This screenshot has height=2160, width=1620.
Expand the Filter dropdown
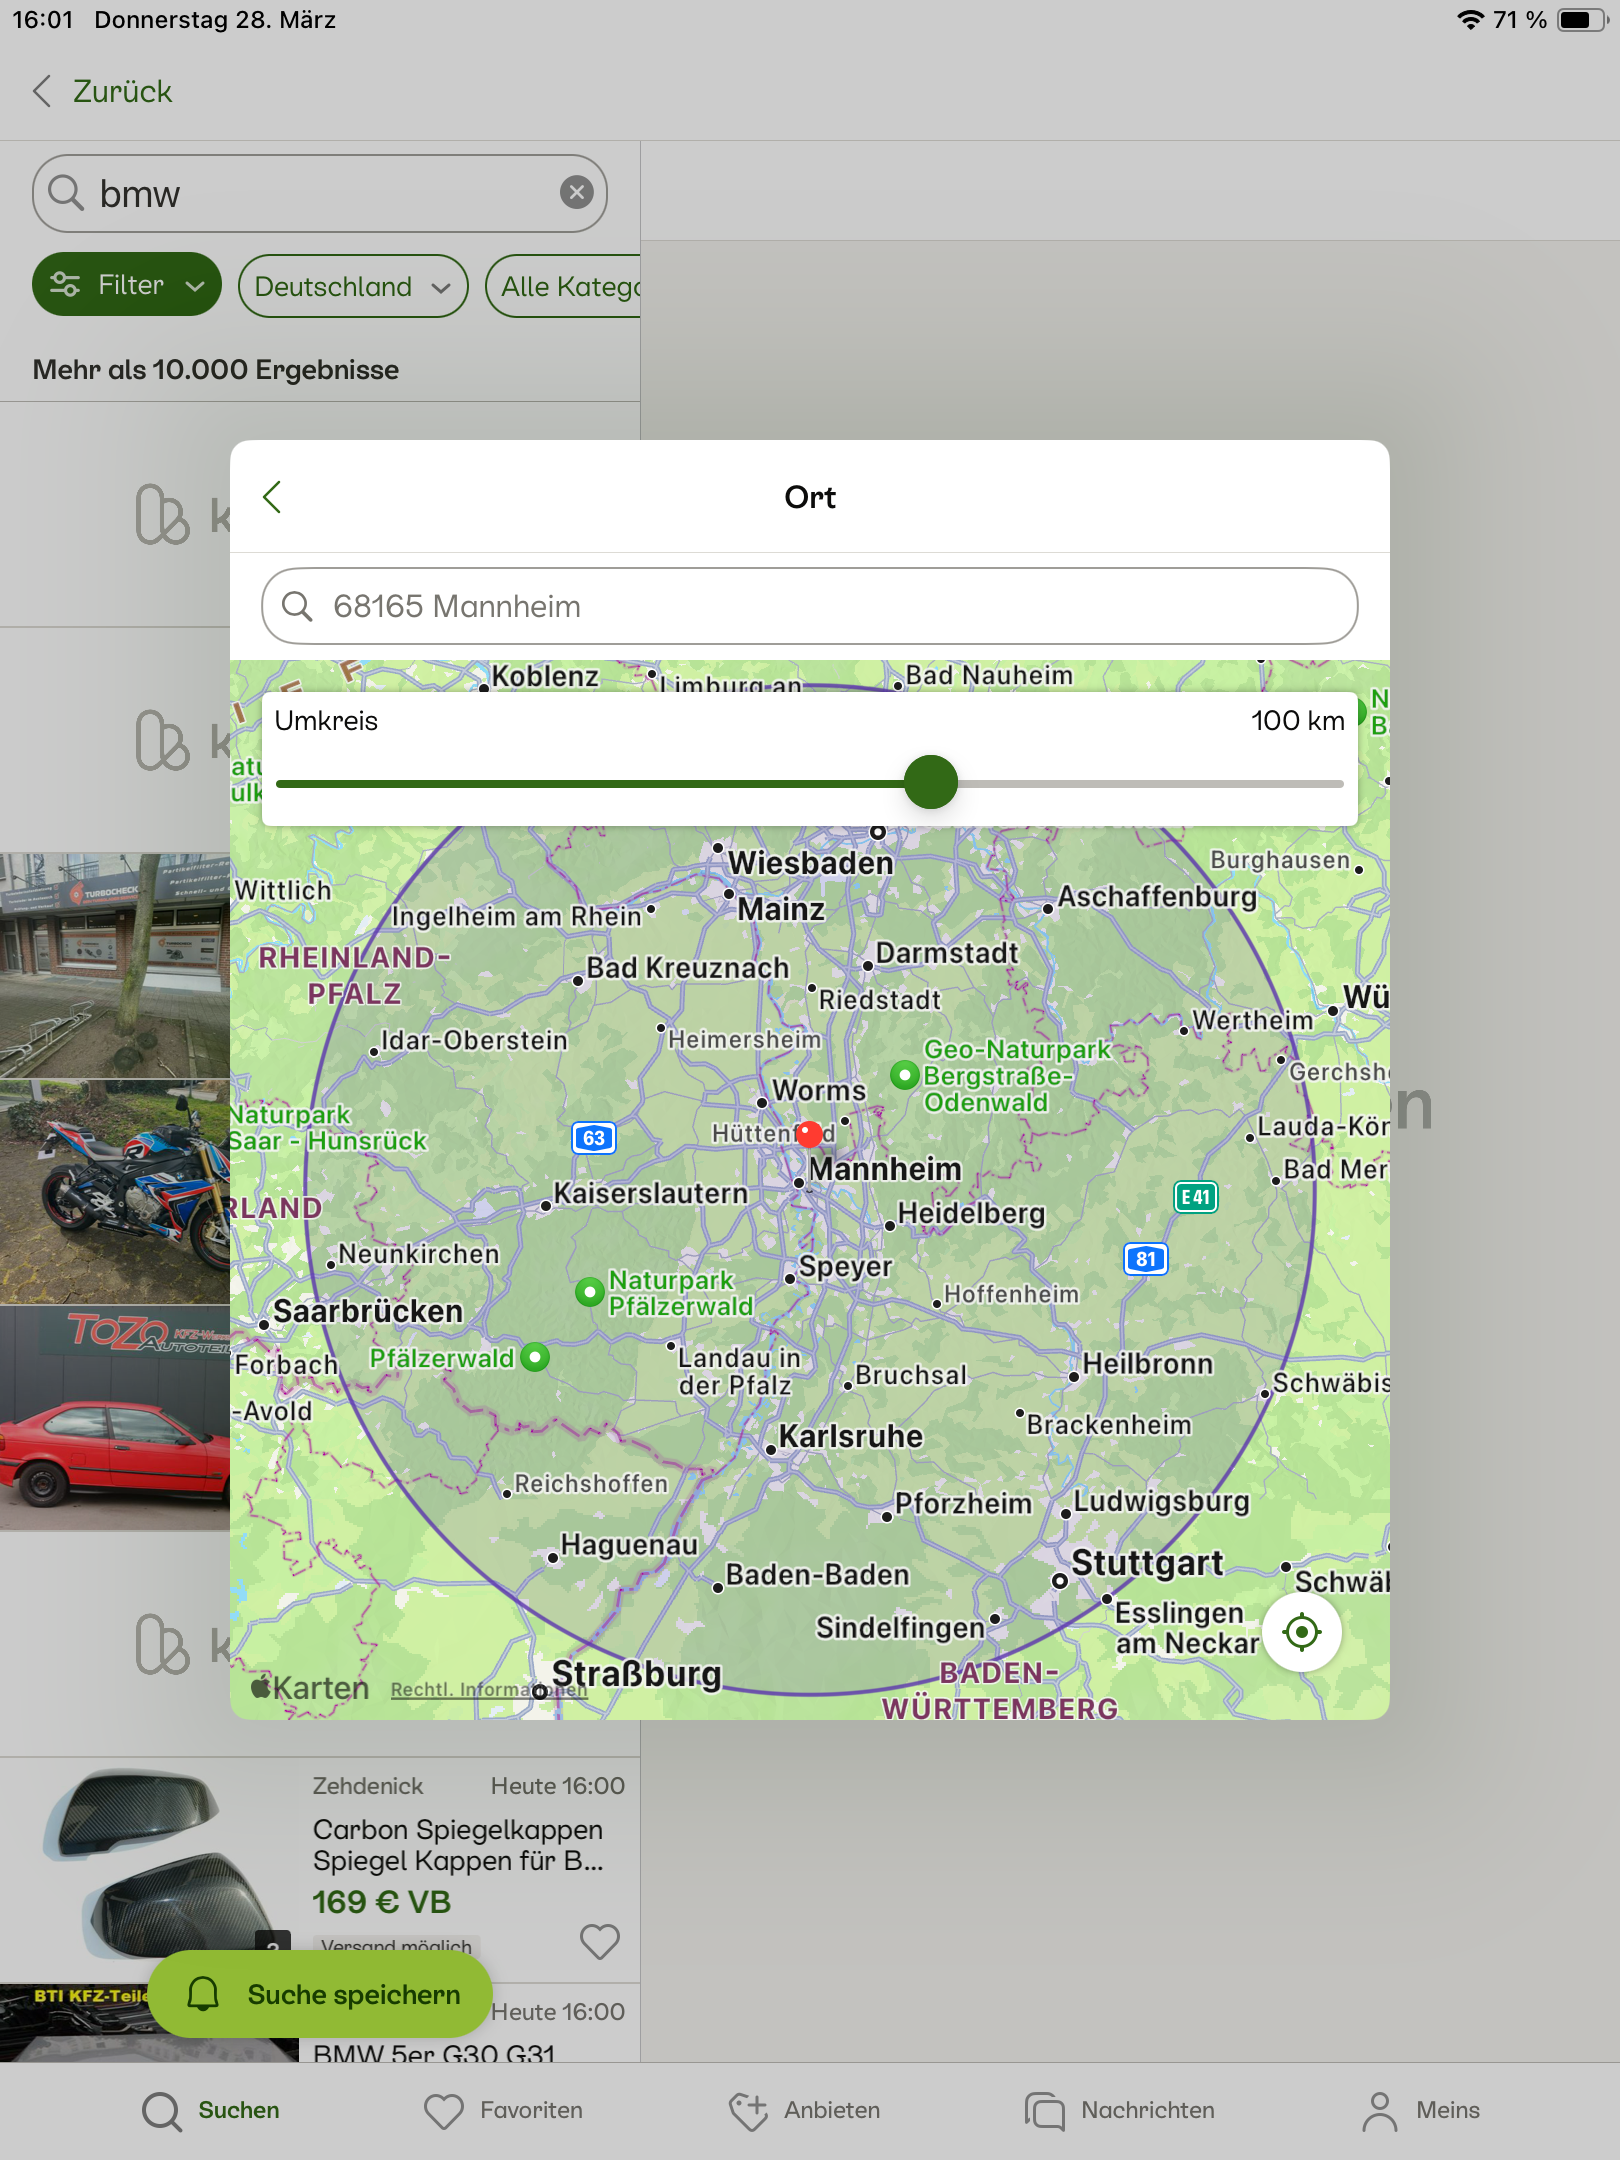pos(127,285)
